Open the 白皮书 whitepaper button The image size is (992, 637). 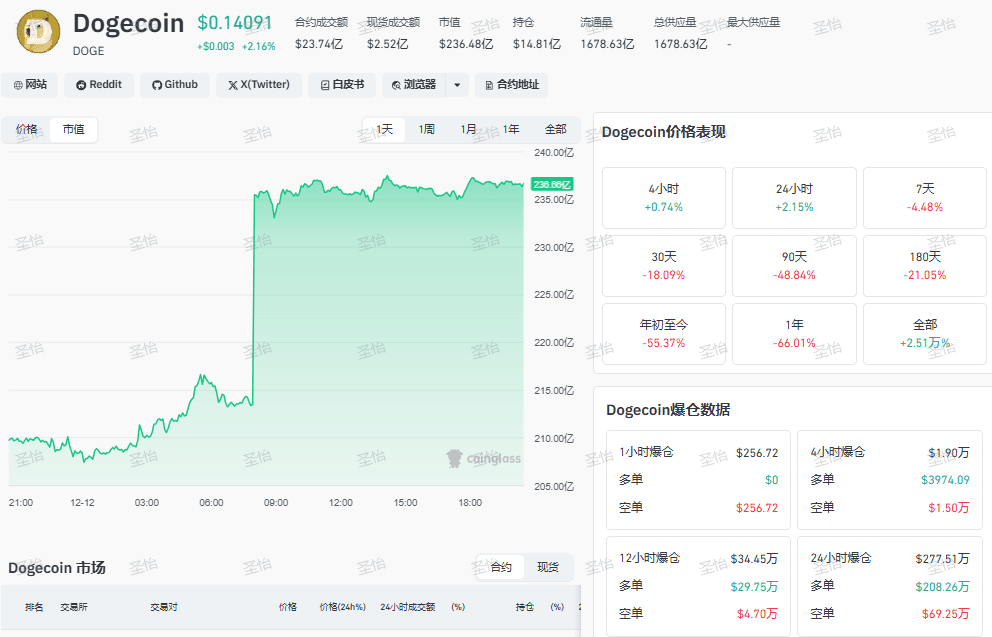point(342,85)
